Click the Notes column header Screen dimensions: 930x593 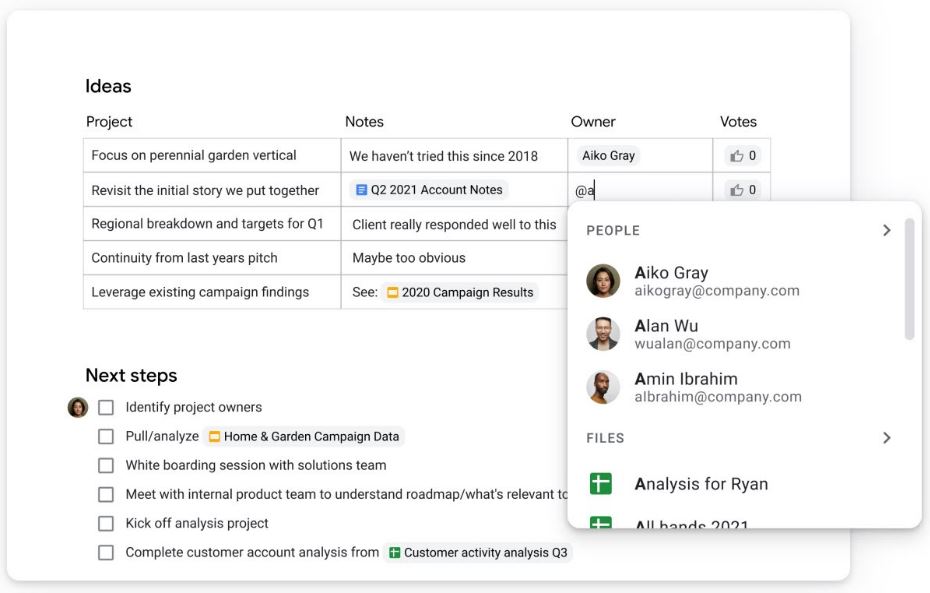[364, 122]
